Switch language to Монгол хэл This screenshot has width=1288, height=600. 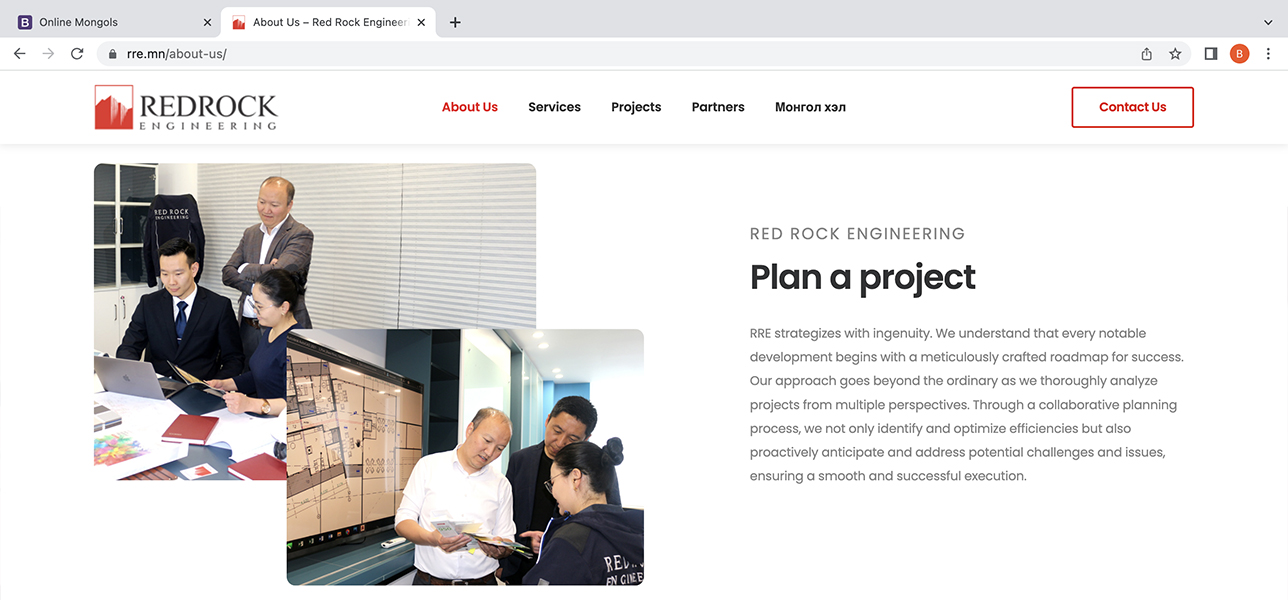[x=810, y=107]
